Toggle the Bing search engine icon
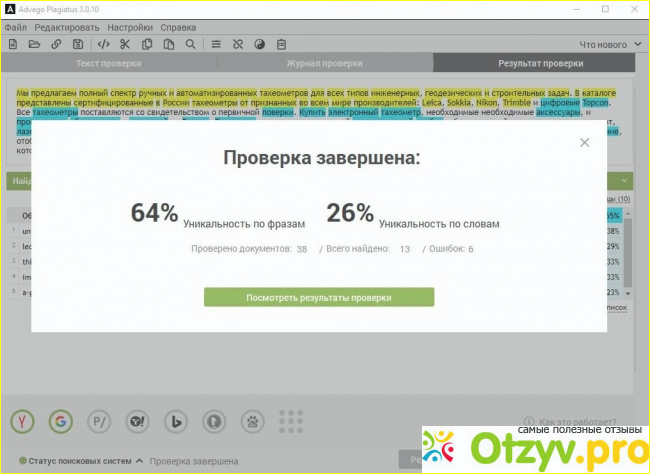 176,421
